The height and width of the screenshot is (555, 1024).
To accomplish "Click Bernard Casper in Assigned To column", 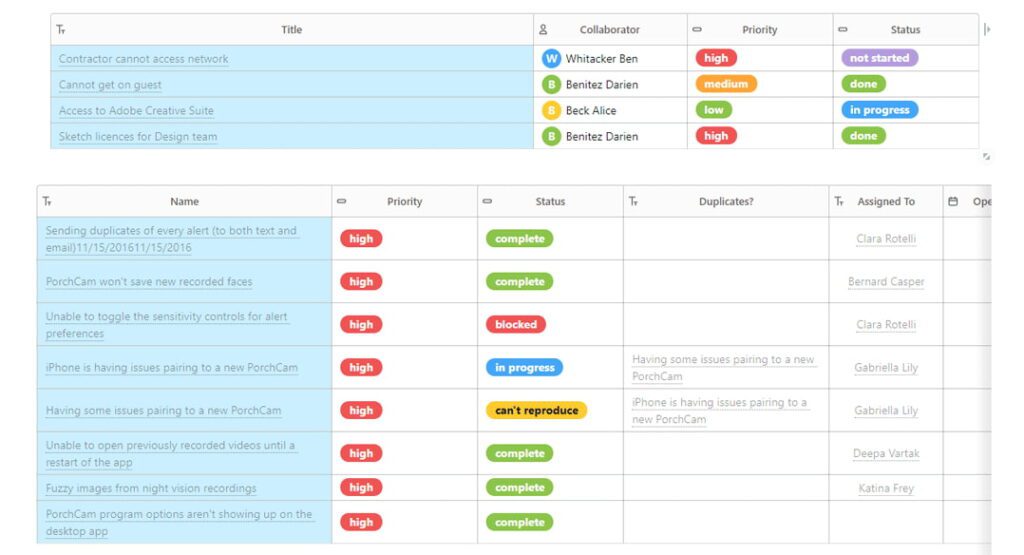I will (886, 281).
